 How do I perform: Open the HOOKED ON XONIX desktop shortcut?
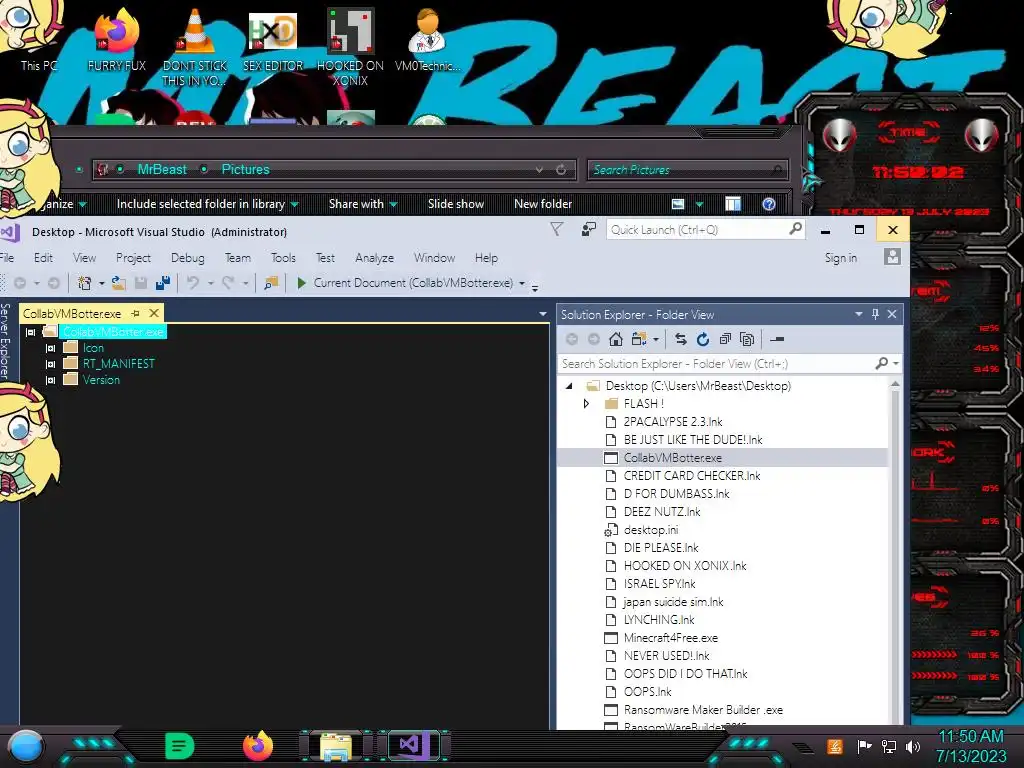point(350,47)
